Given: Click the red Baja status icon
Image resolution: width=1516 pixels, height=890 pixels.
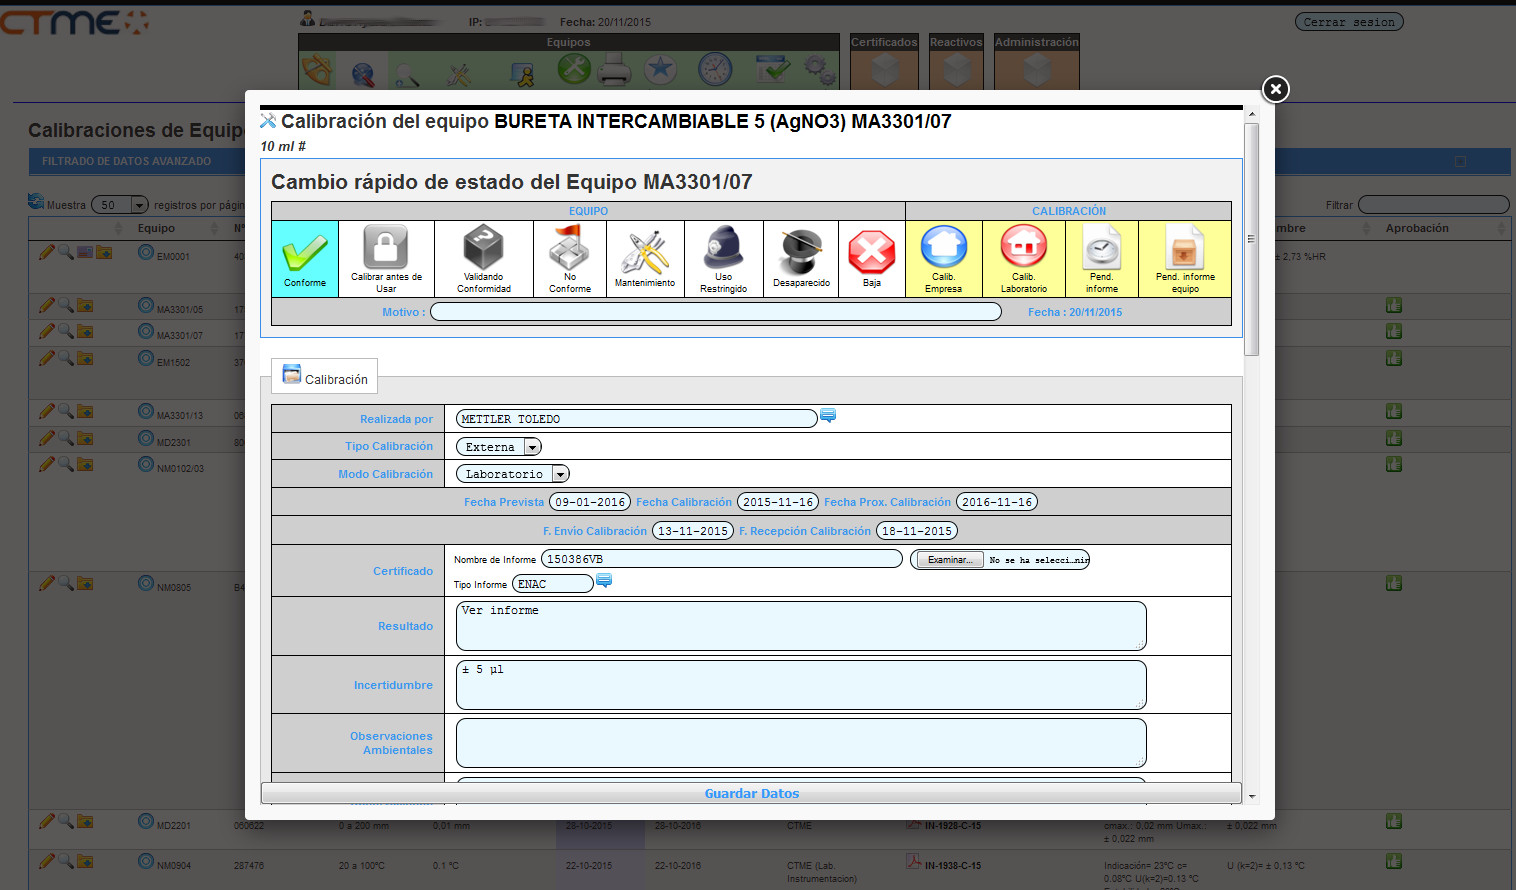Looking at the screenshot, I should [x=872, y=251].
